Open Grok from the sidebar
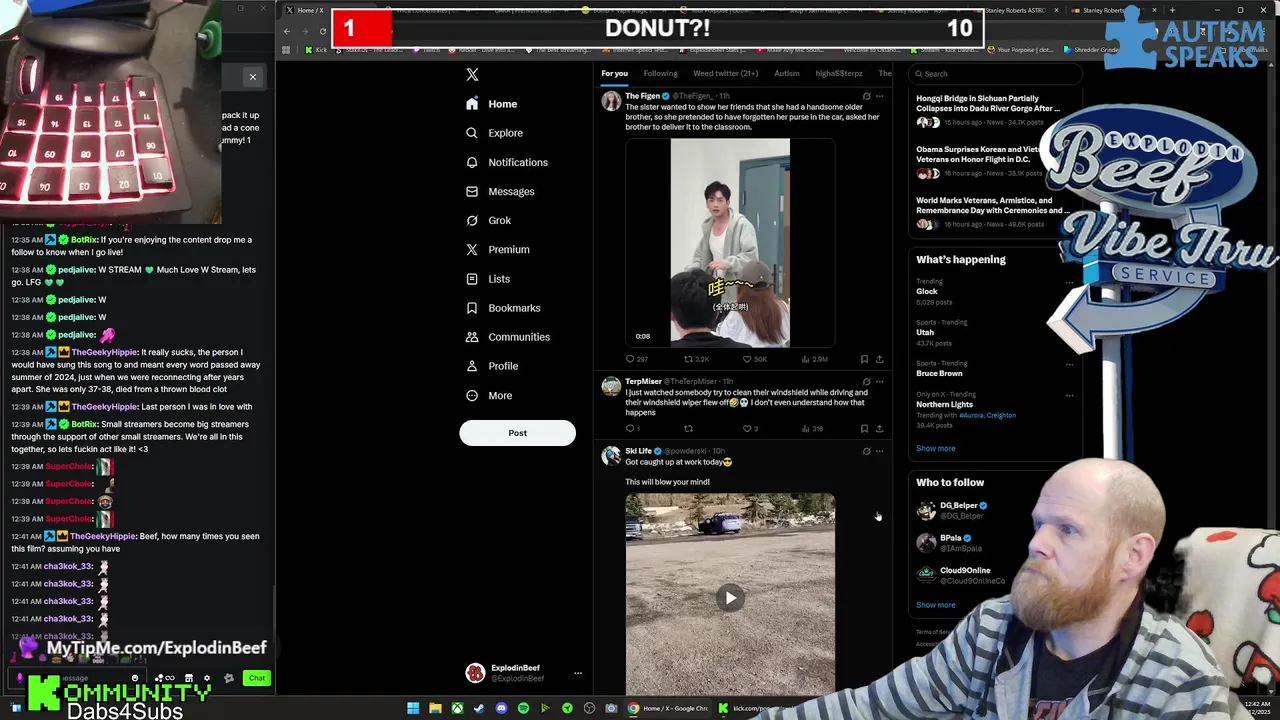This screenshot has height=720, width=1280. tap(489, 220)
